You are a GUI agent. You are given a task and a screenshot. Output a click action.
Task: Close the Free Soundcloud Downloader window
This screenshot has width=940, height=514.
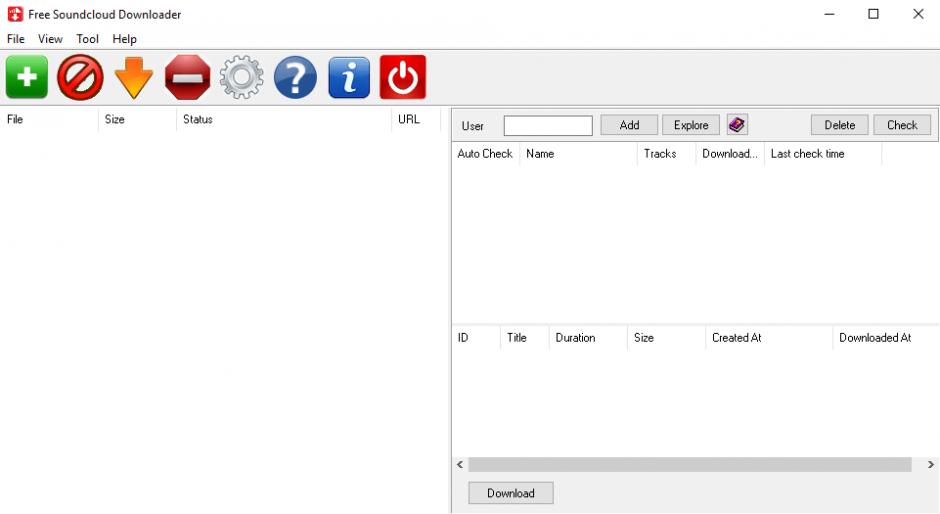click(918, 14)
